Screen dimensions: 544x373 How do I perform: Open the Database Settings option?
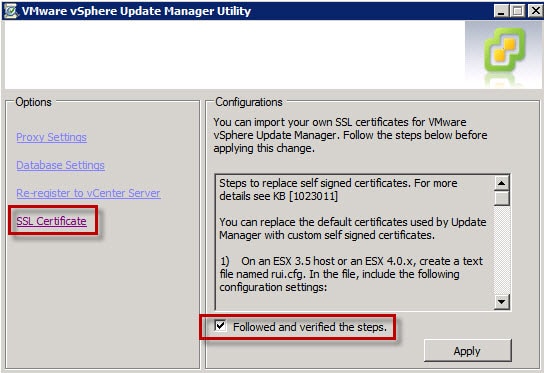pos(60,165)
